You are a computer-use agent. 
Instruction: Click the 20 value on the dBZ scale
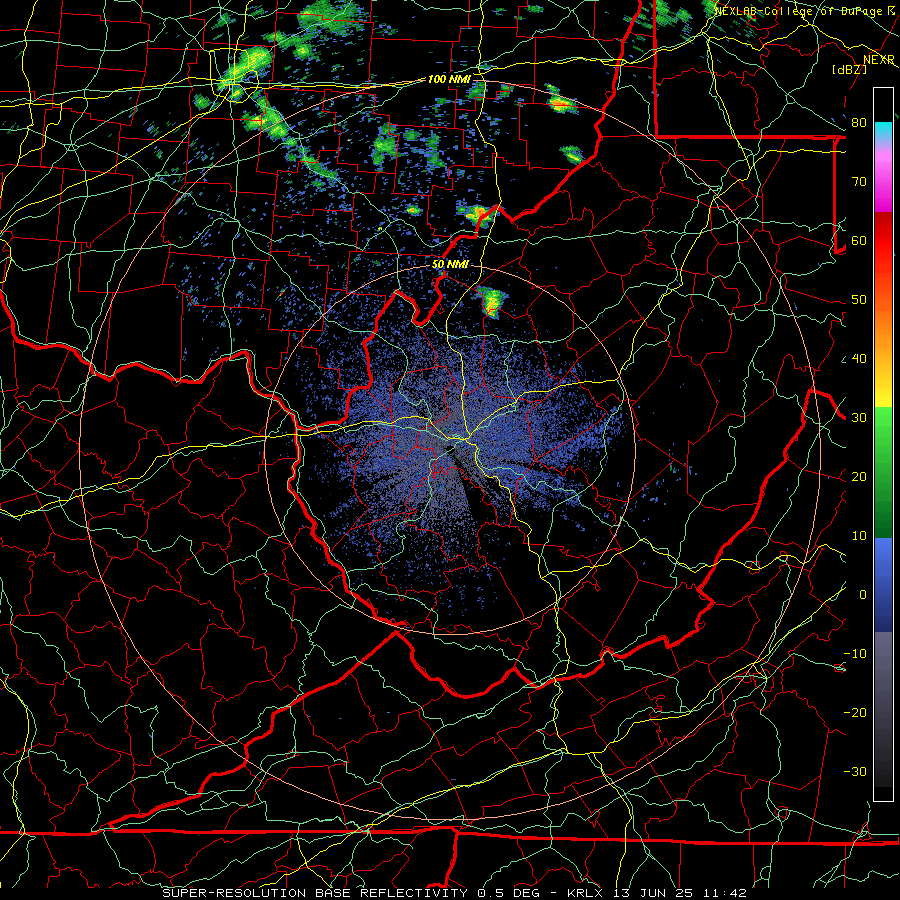point(859,477)
